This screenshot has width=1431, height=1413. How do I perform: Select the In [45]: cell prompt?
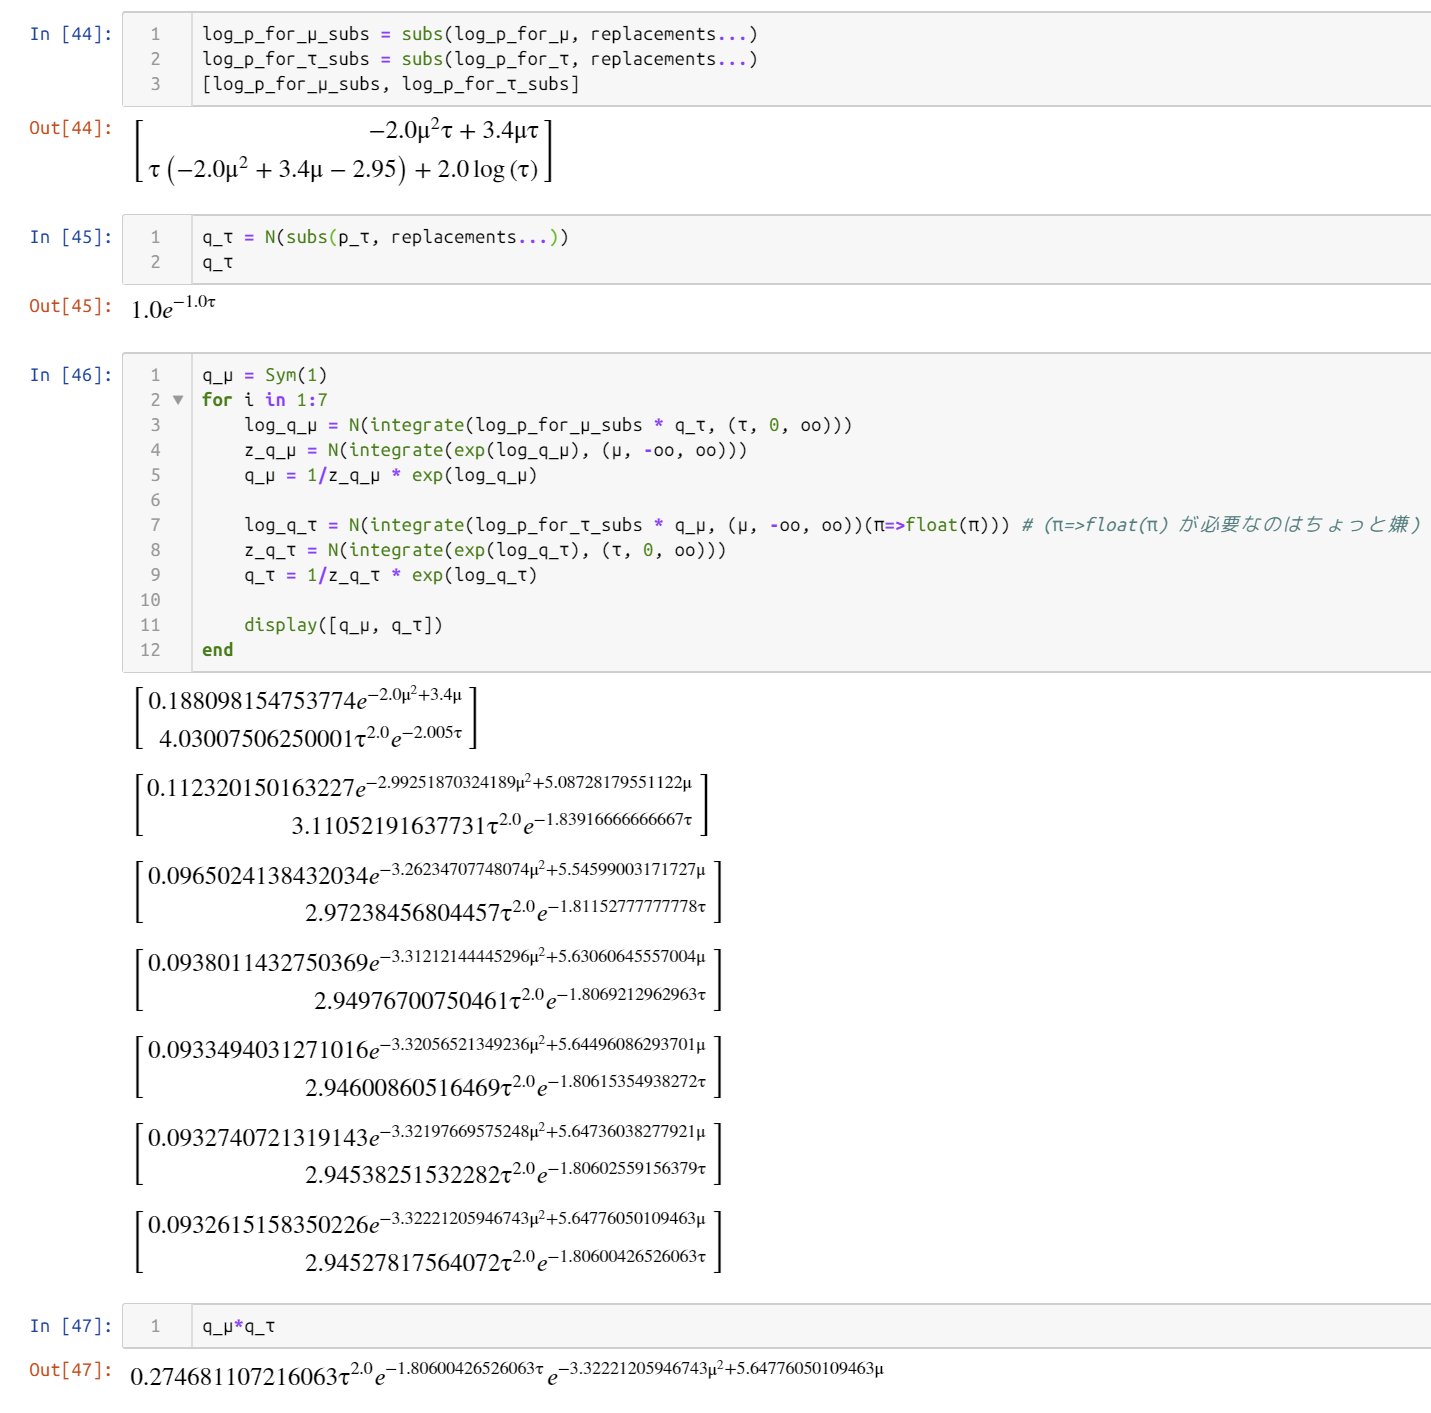[x=70, y=237]
